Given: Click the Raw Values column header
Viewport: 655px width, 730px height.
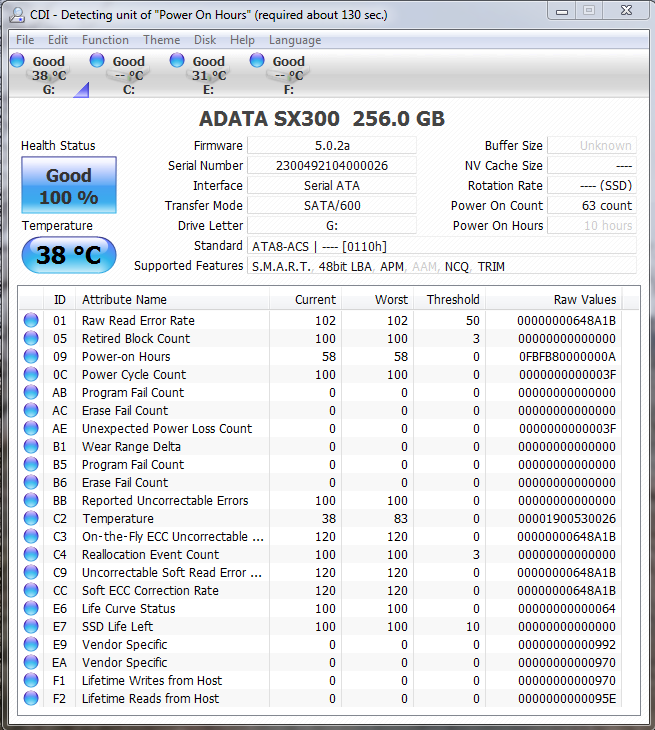Looking at the screenshot, I should pyautogui.click(x=585, y=300).
